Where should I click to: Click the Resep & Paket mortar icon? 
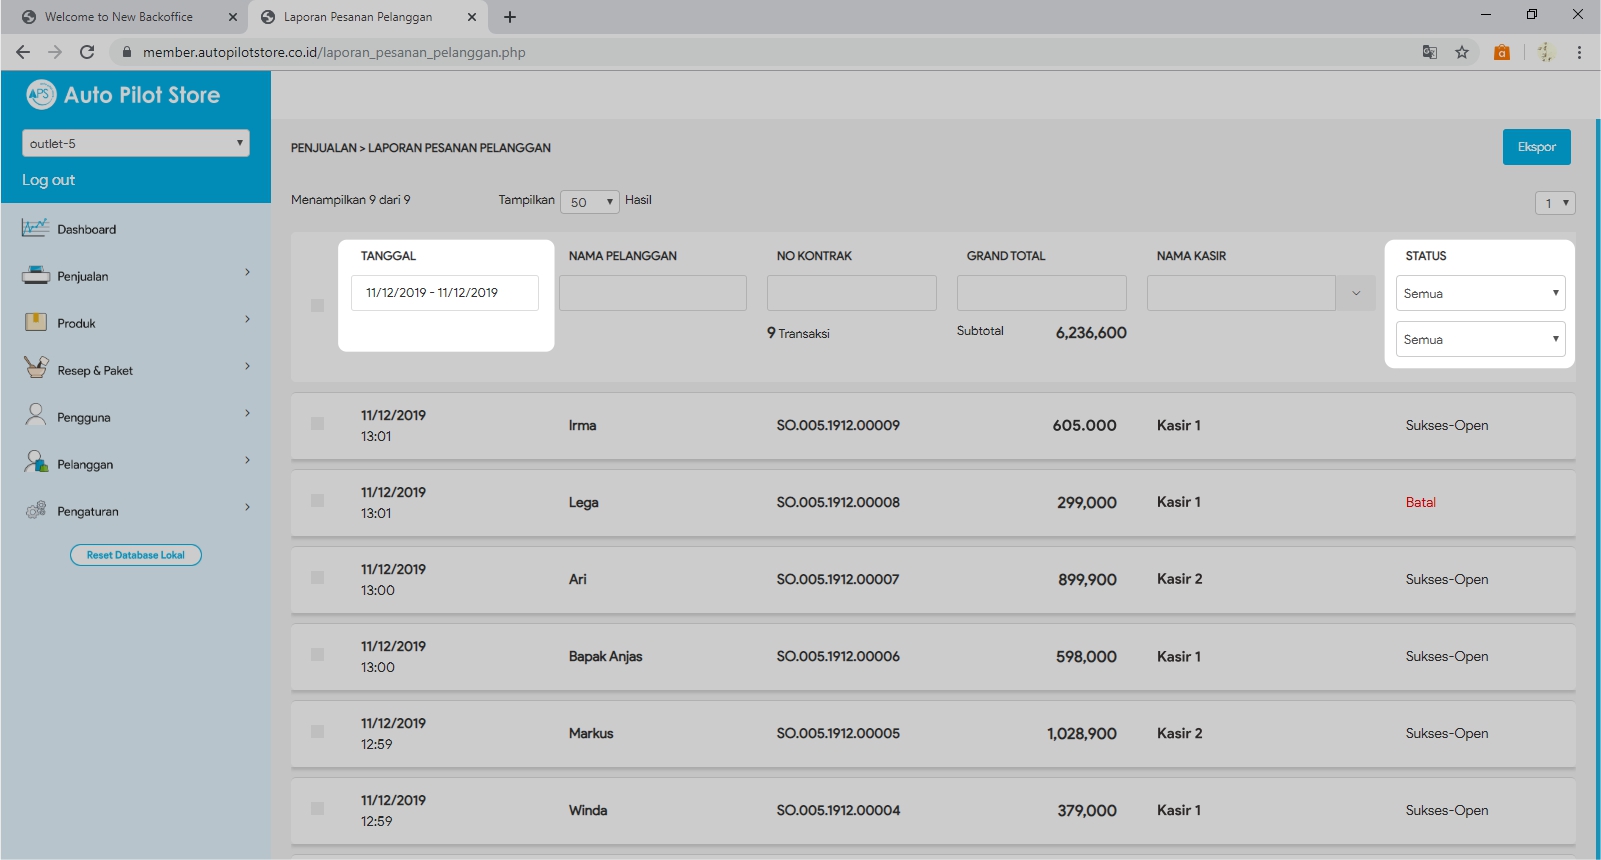point(35,368)
